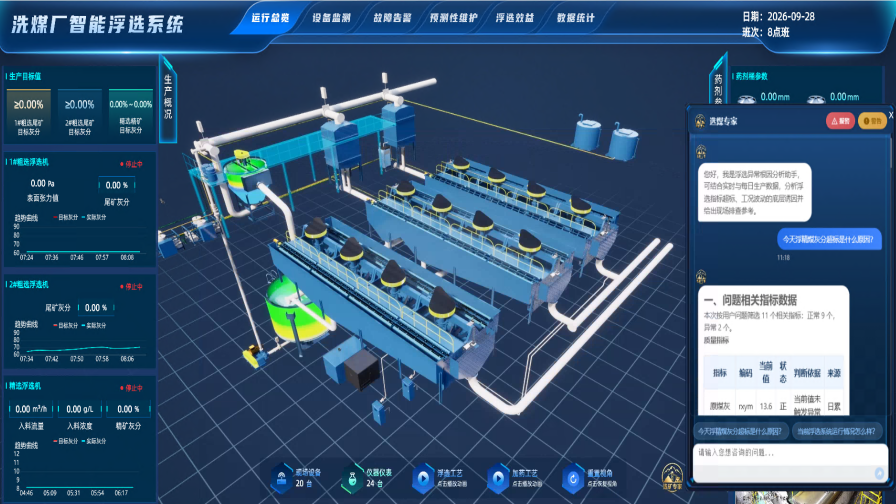Image resolution: width=896 pixels, height=504 pixels.
Task: Play the 浮选工艺 process animation
Action: 423,478
